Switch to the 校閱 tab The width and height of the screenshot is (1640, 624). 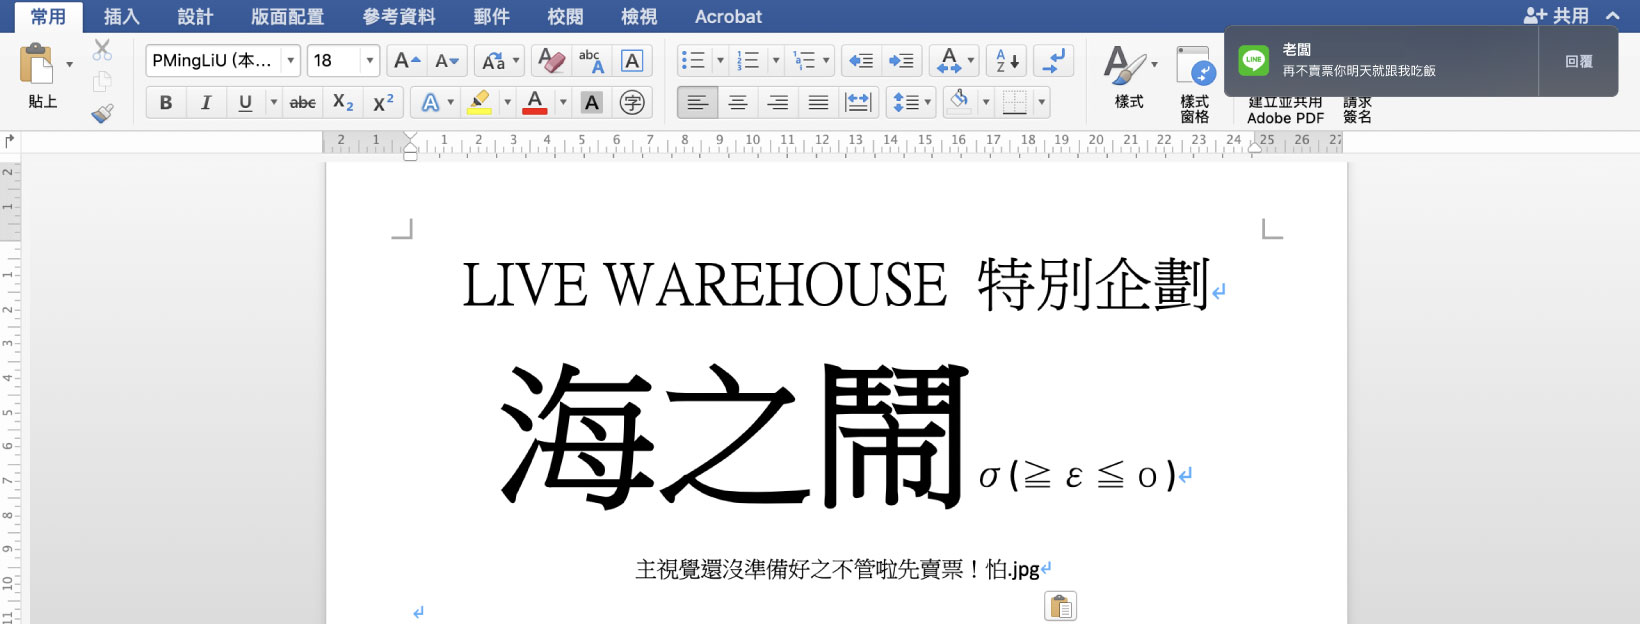tap(565, 16)
